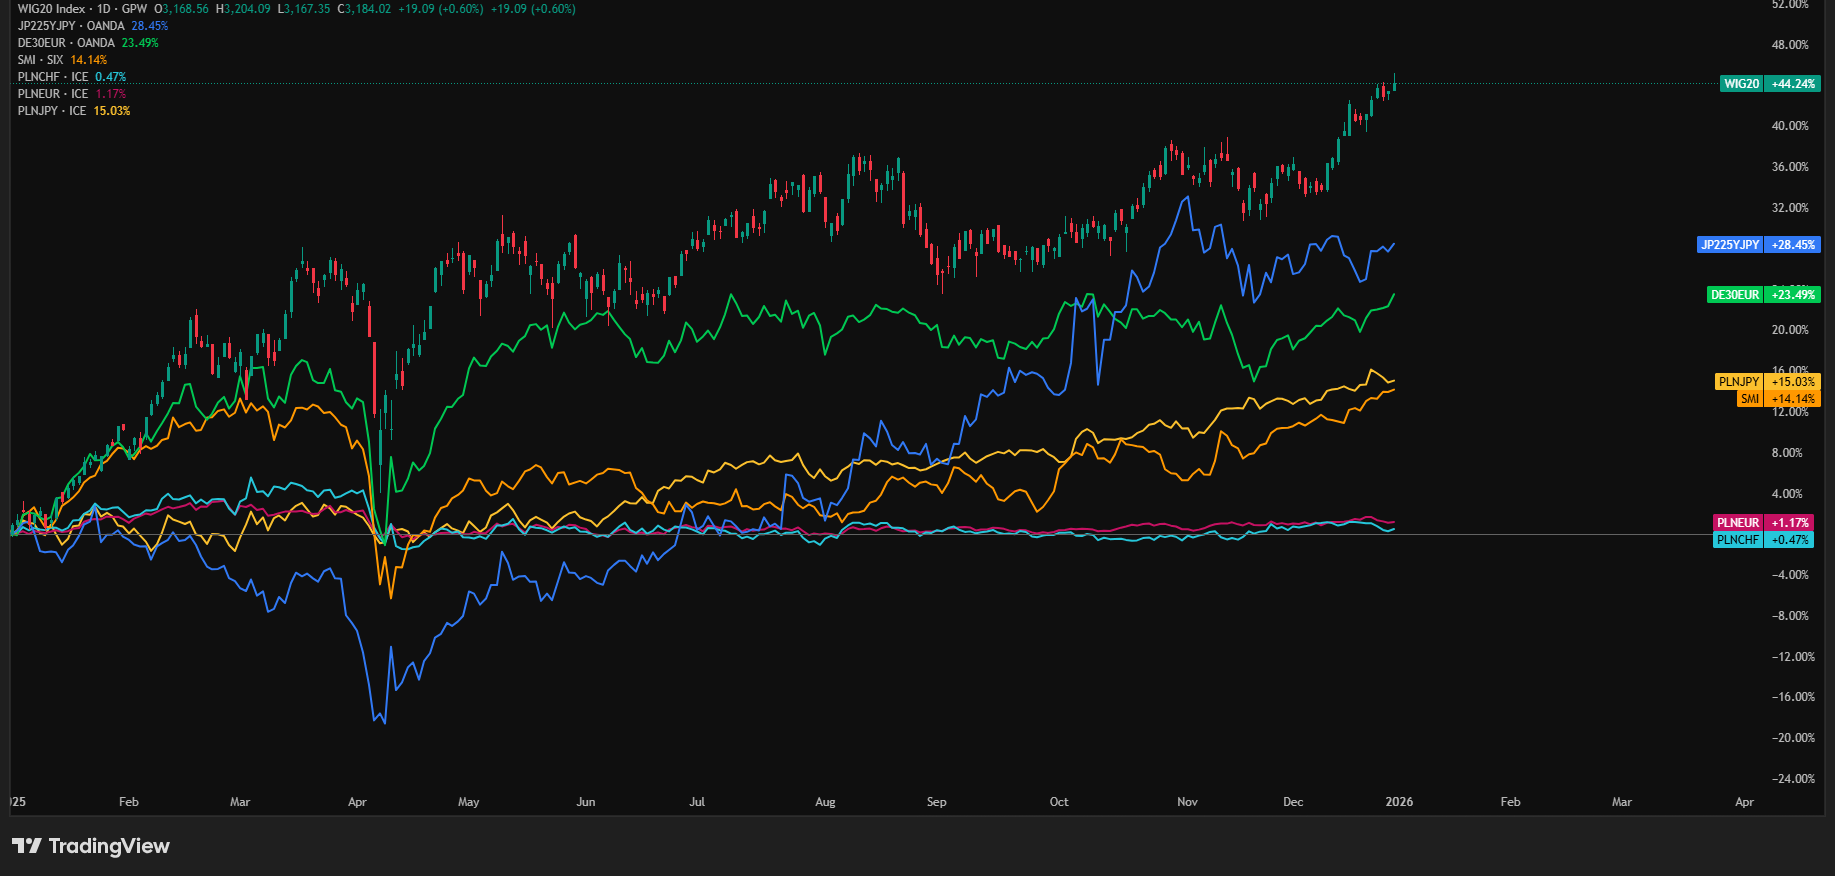The image size is (1835, 876).
Task: Click the yellow PLNJPY +15.03% scale label
Action: tap(1766, 382)
